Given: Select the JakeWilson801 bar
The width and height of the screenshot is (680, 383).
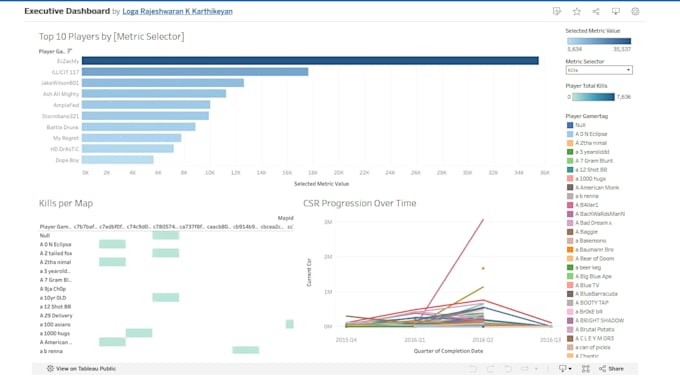Looking at the screenshot, I should point(163,83).
